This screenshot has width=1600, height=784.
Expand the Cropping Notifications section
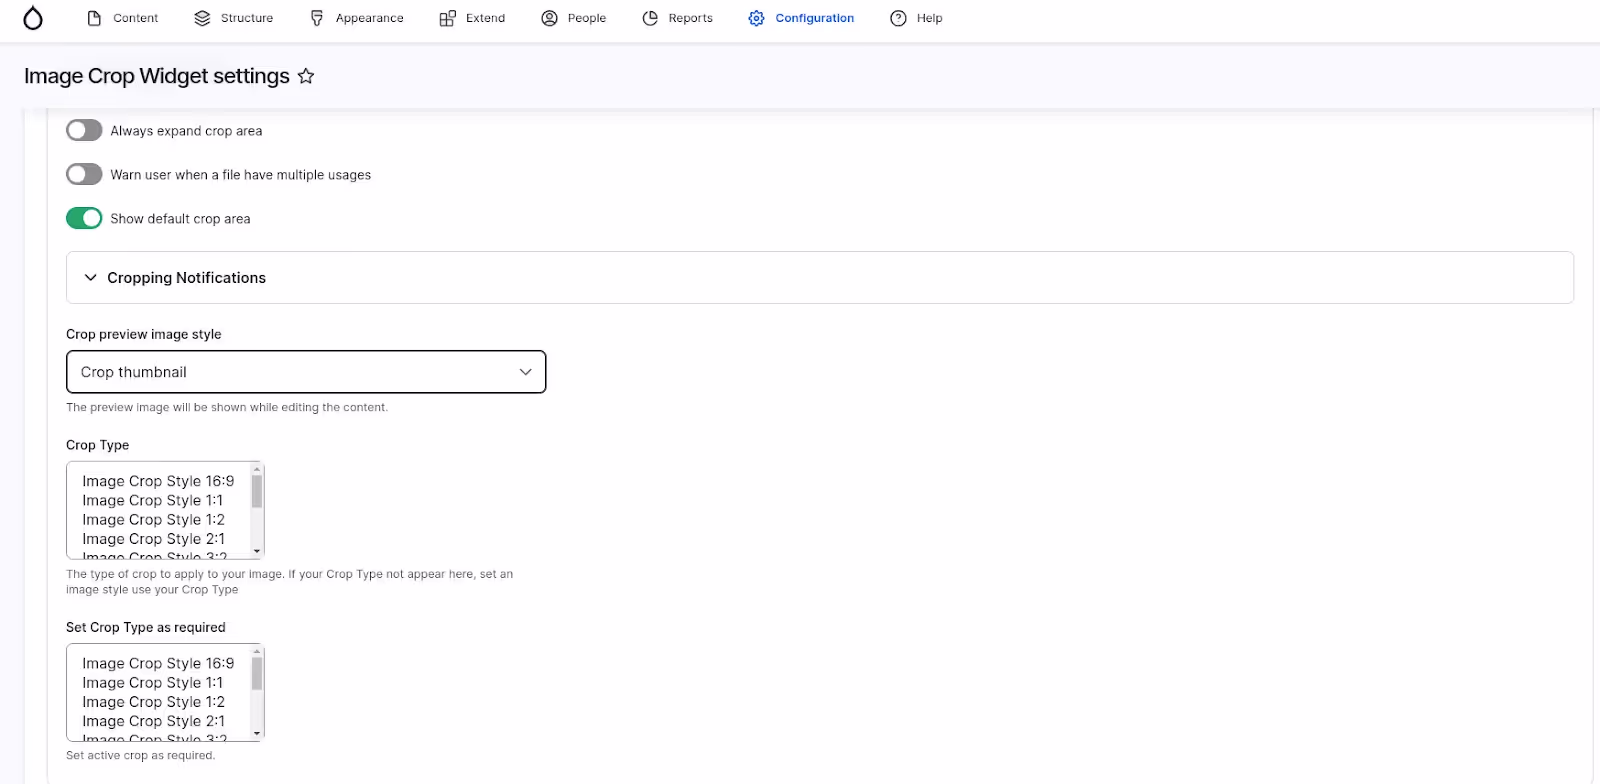[x=820, y=277]
